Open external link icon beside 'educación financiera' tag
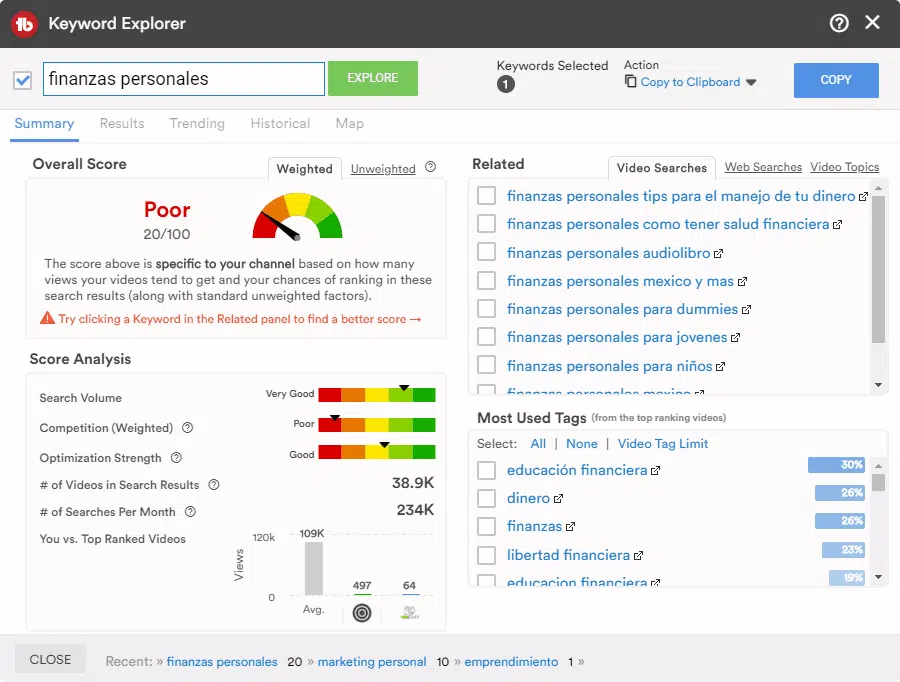 (x=655, y=470)
